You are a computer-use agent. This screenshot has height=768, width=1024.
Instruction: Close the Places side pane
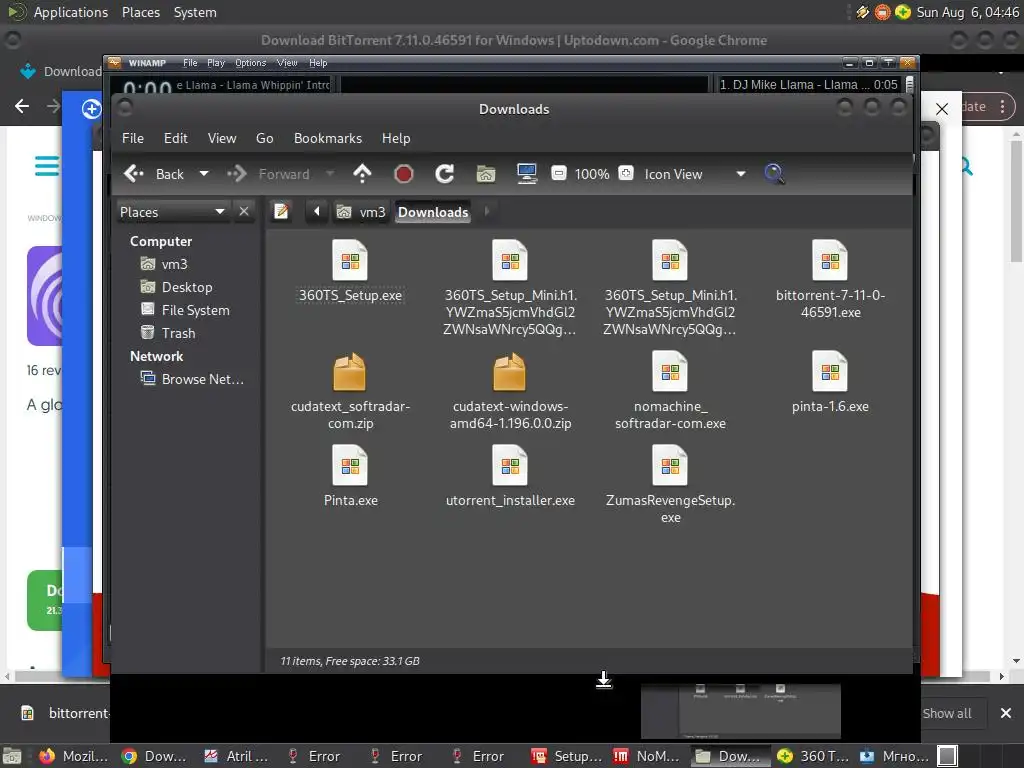(x=244, y=212)
